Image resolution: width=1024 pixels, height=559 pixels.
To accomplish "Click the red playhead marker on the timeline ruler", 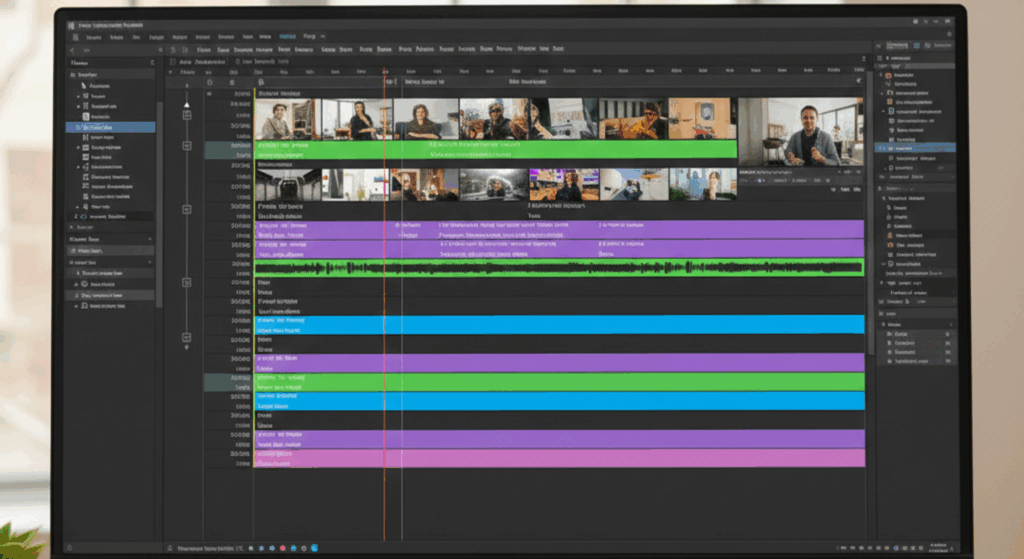I will 384,73.
